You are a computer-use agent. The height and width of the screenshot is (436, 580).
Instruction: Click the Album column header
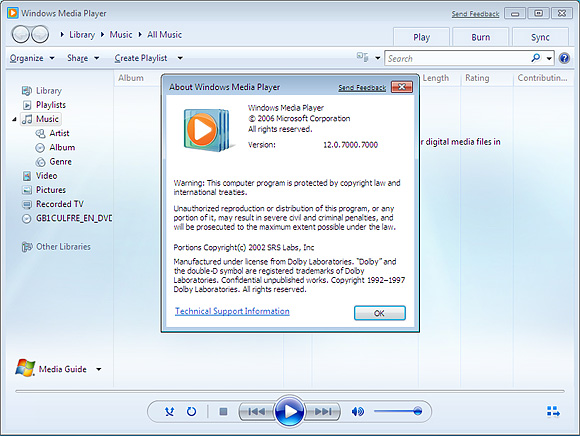(131, 78)
